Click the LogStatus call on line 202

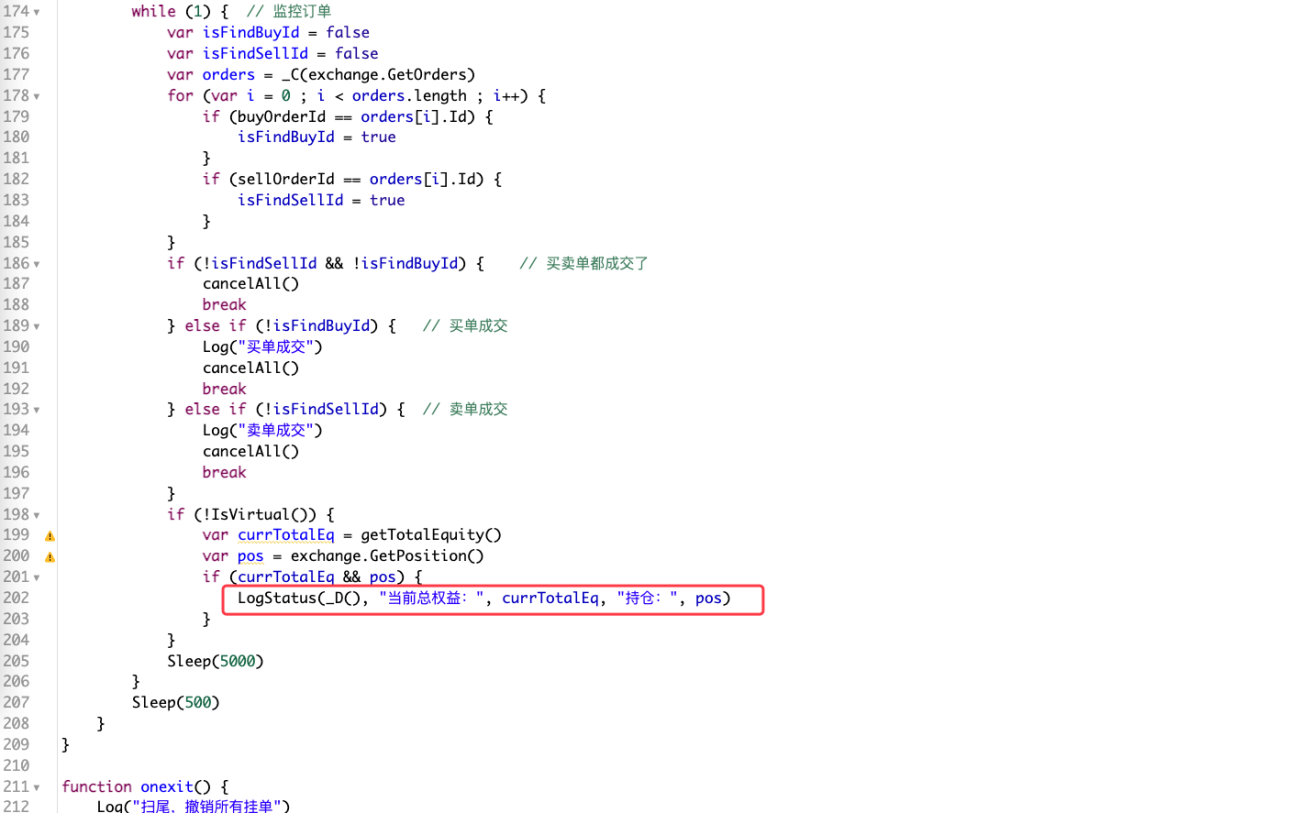pos(484,598)
